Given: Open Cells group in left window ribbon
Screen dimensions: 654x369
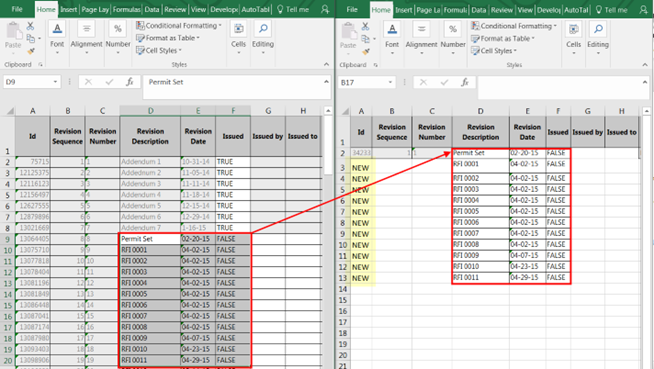Looking at the screenshot, I should [x=238, y=38].
